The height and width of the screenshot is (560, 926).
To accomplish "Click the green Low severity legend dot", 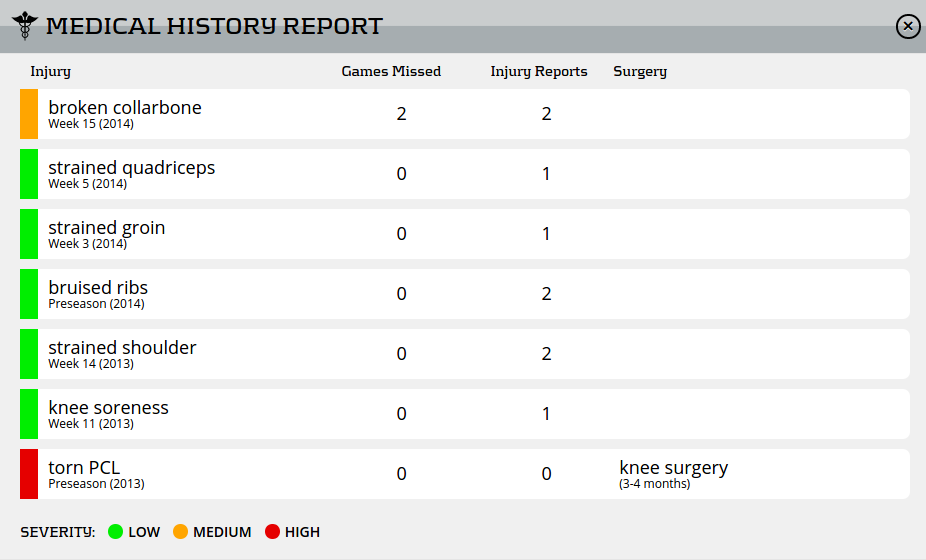I will coord(116,532).
